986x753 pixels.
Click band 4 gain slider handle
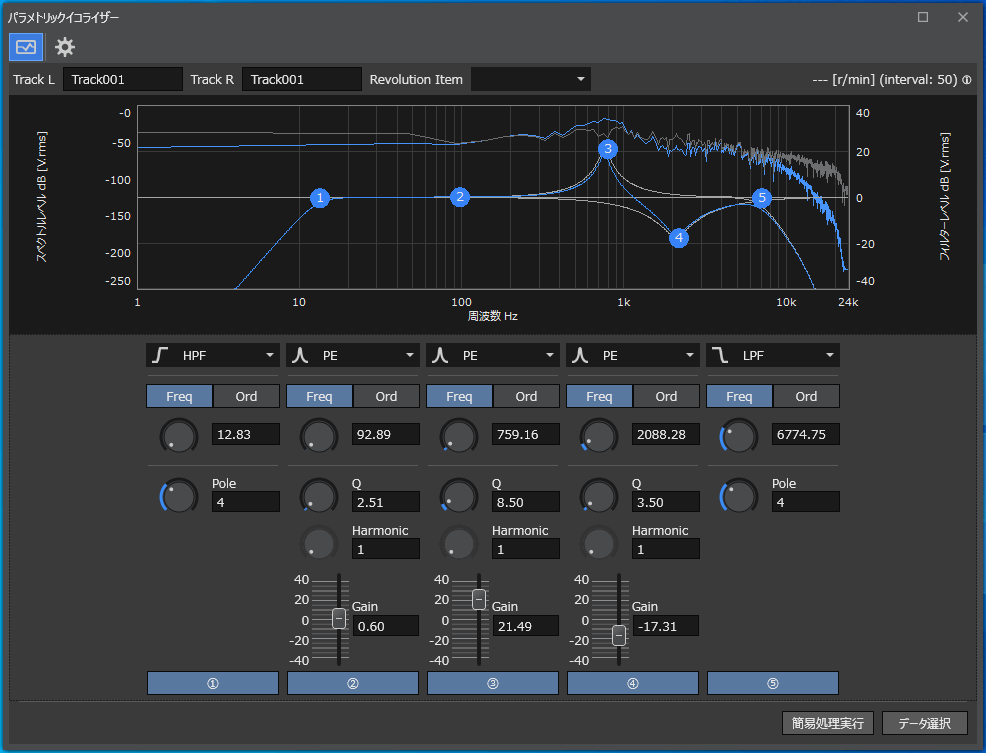[x=619, y=636]
